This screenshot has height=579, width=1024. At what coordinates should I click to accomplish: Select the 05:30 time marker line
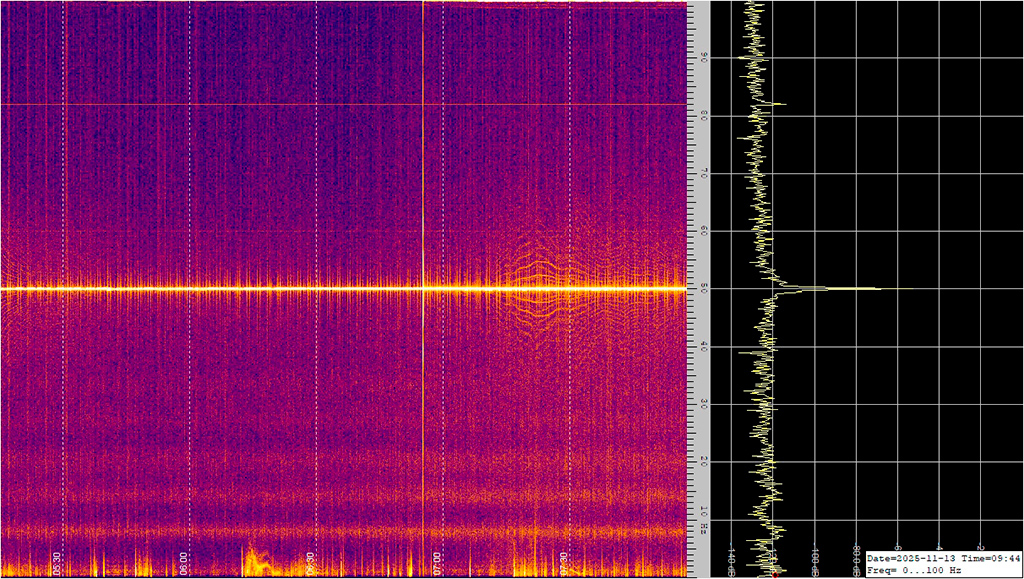(62, 300)
